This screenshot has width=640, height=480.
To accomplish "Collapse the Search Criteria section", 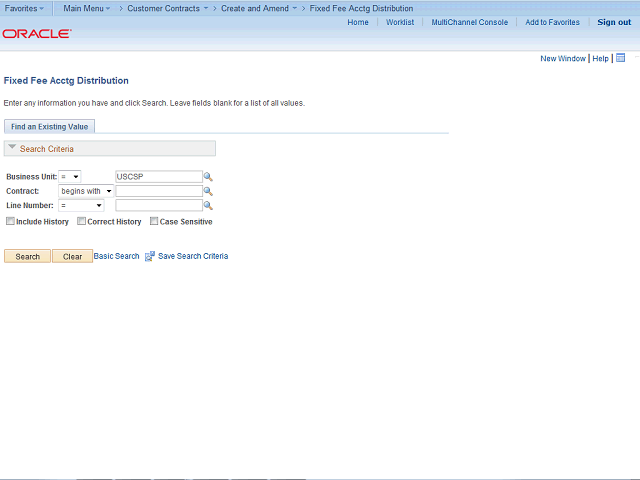I will pos(12,147).
